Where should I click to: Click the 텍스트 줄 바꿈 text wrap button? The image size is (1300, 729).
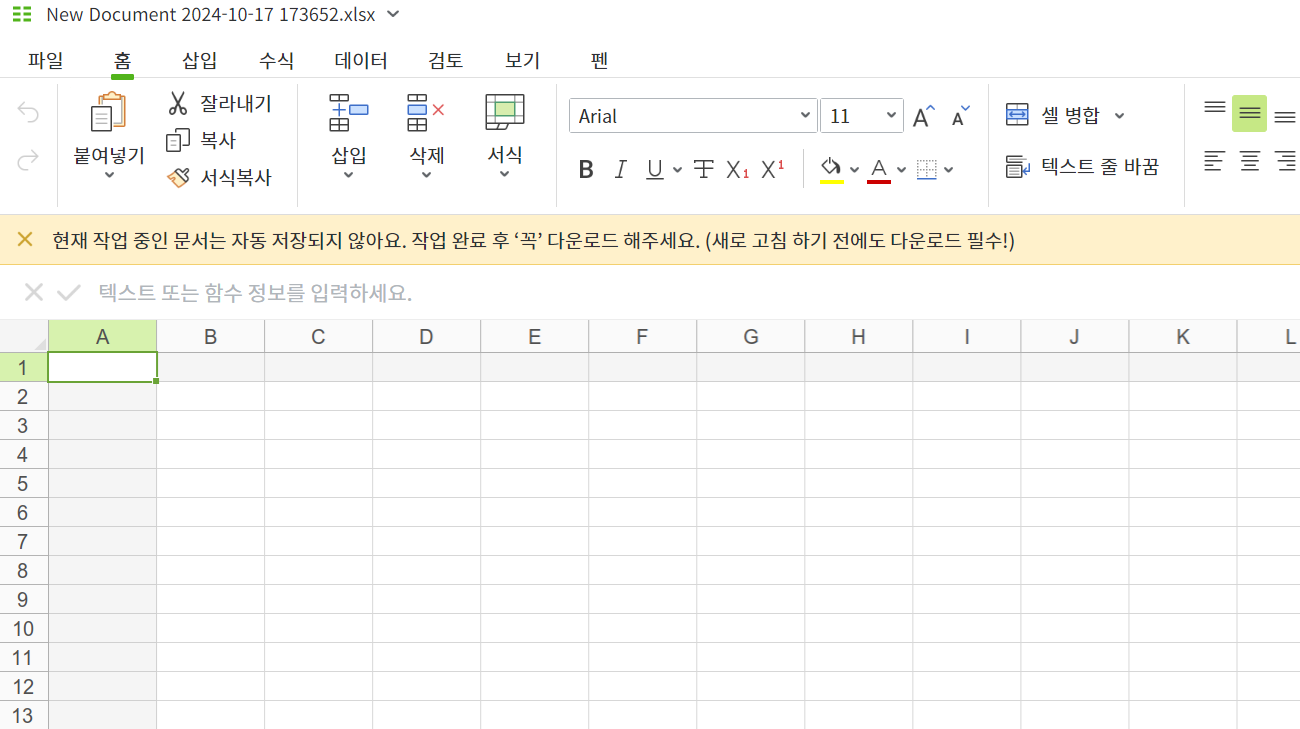tap(1085, 166)
